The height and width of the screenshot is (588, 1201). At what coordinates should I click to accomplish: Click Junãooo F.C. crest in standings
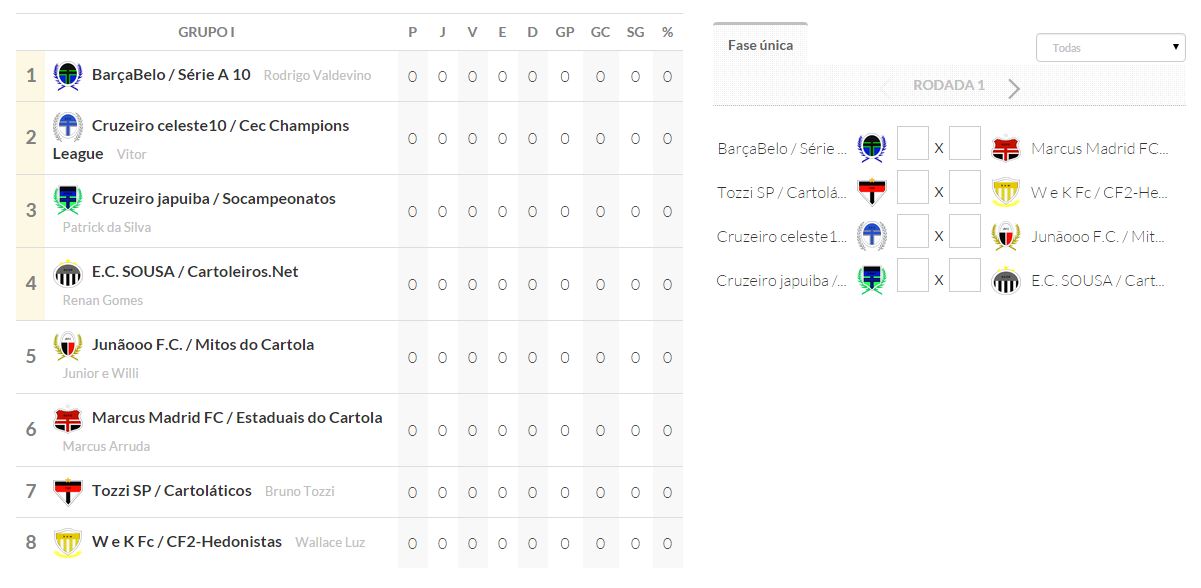pyautogui.click(x=67, y=346)
